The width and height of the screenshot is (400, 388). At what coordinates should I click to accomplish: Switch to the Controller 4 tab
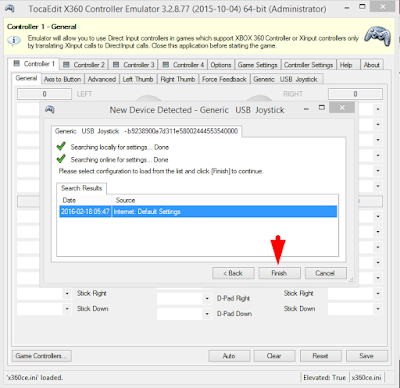(x=183, y=65)
